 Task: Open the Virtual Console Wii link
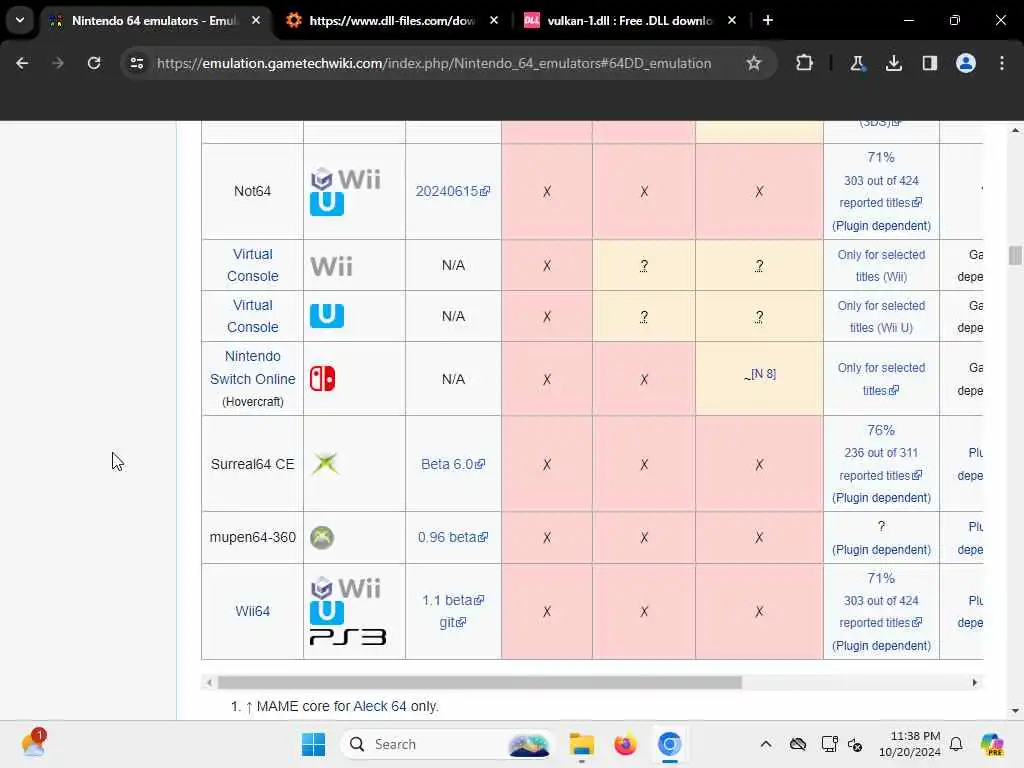253,265
